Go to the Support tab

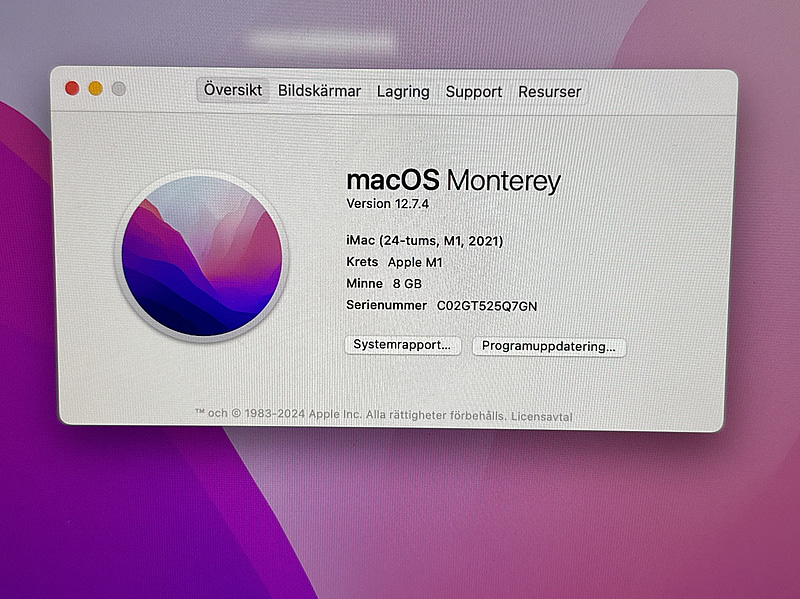(x=473, y=92)
